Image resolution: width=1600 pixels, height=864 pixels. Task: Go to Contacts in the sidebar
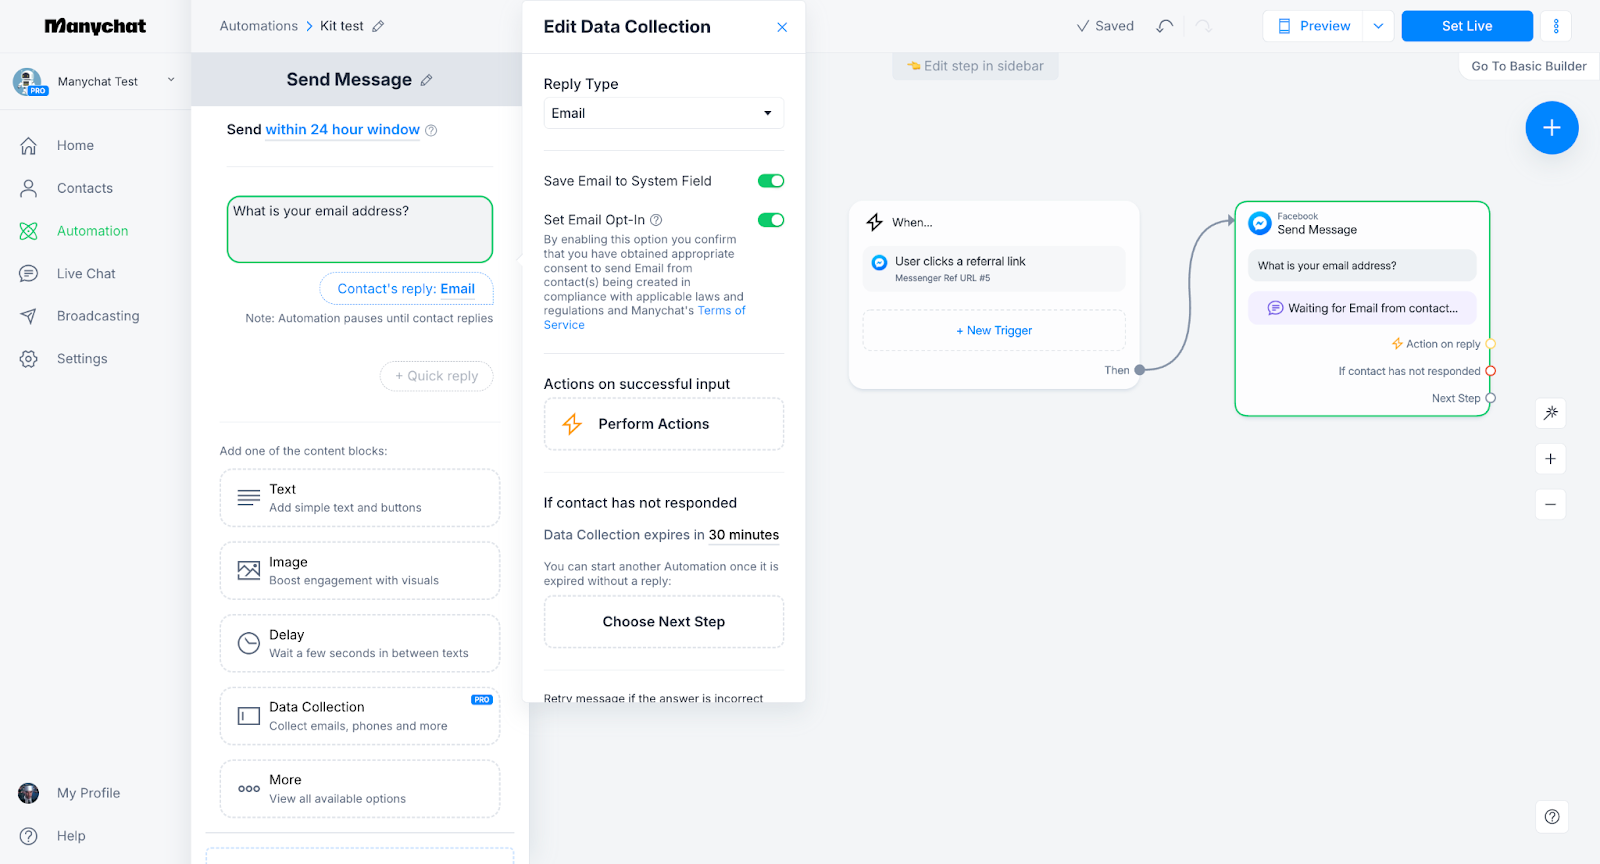(85, 188)
